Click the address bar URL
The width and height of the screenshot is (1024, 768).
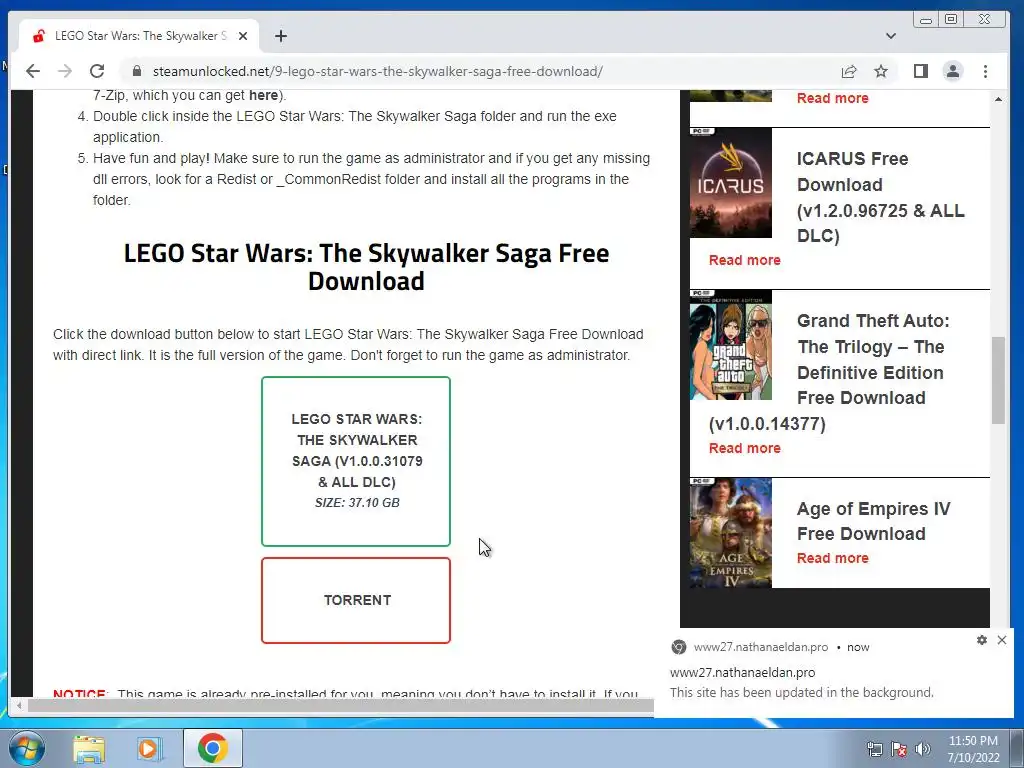tap(377, 71)
